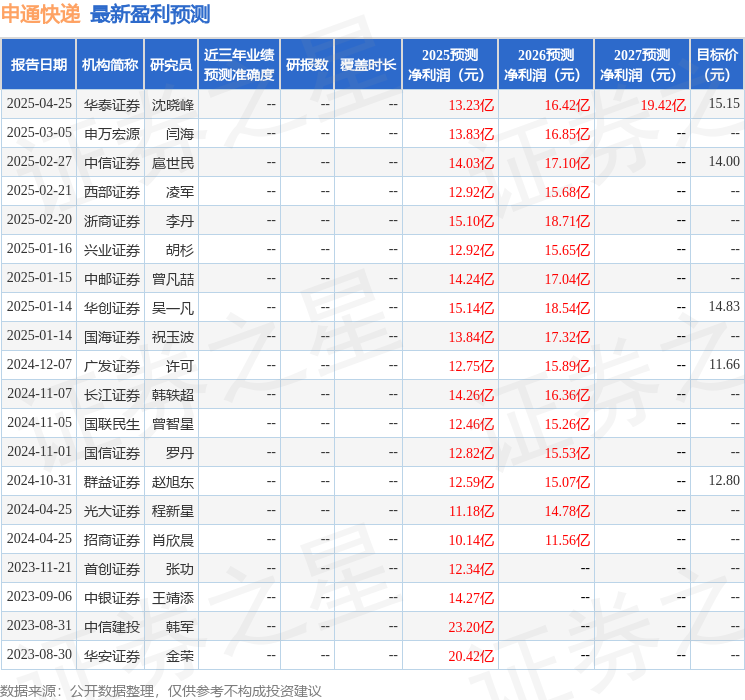This screenshot has width=745, height=700.
Task: Click the 招商证券 institution cell
Action: click(x=112, y=539)
